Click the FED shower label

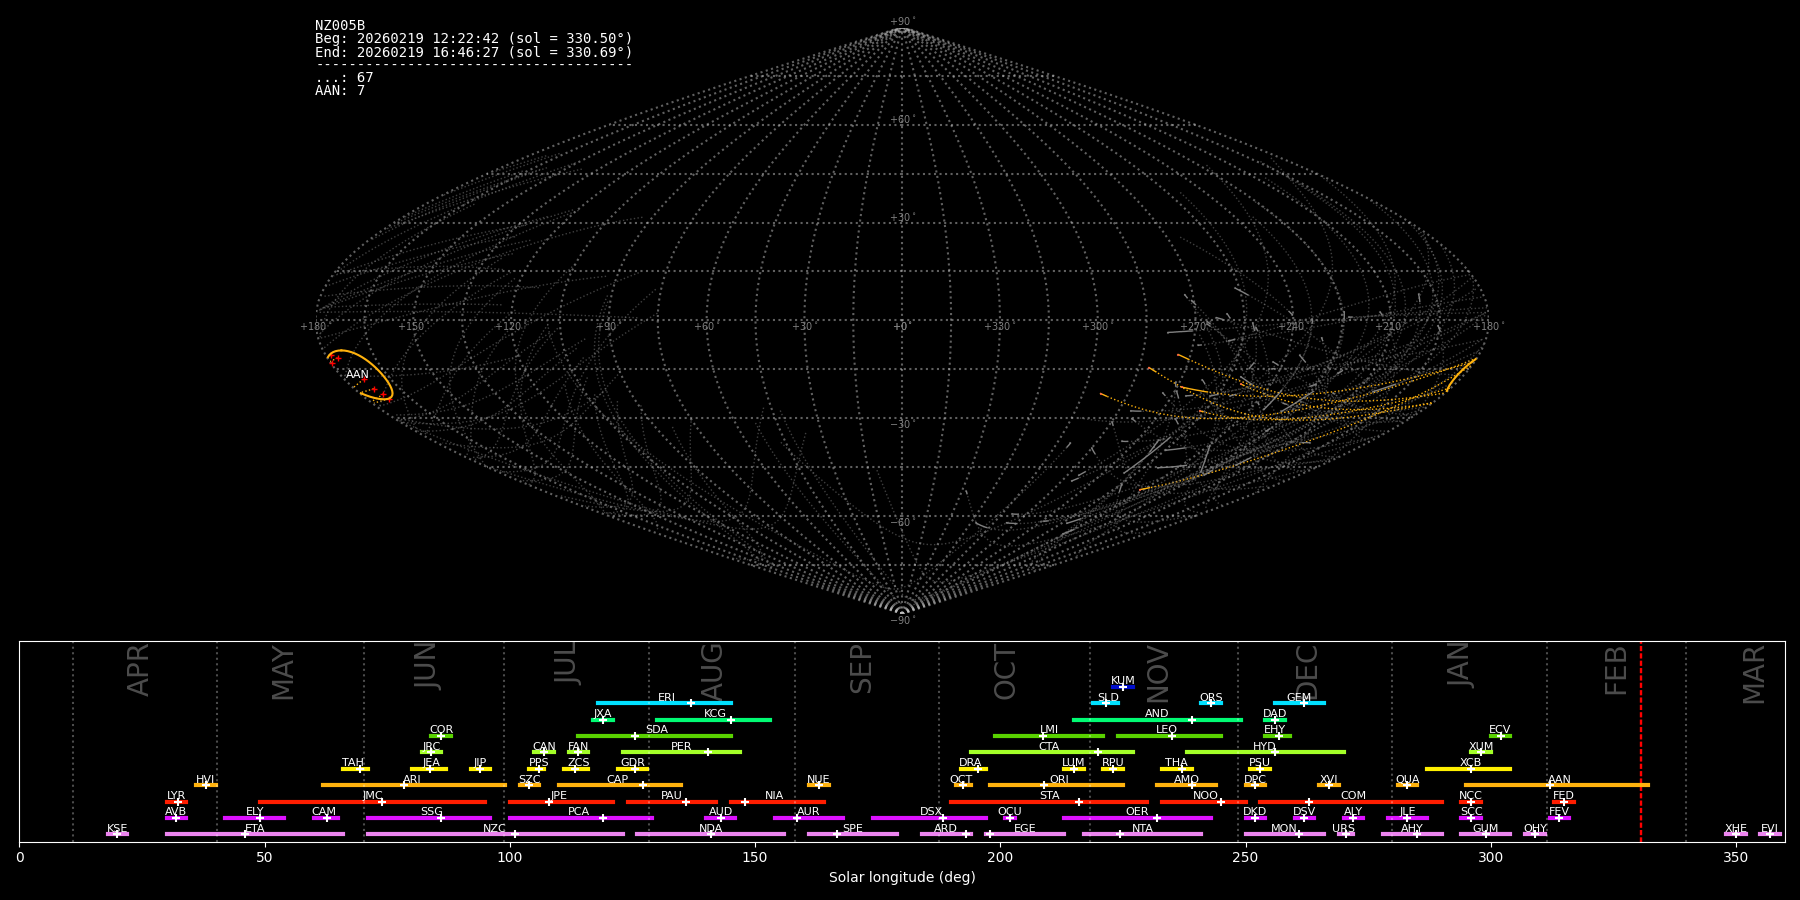[x=1563, y=796]
